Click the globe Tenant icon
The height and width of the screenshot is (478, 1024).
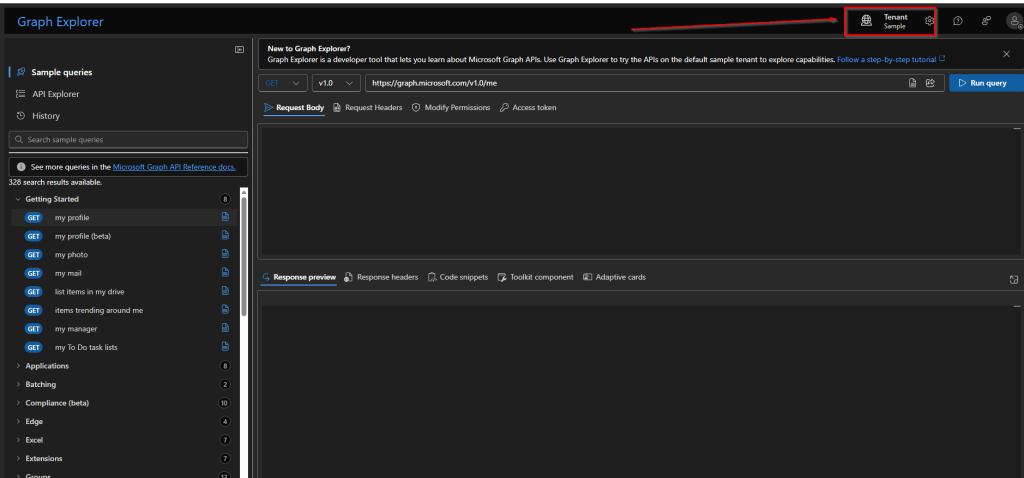pyautogui.click(x=866, y=21)
